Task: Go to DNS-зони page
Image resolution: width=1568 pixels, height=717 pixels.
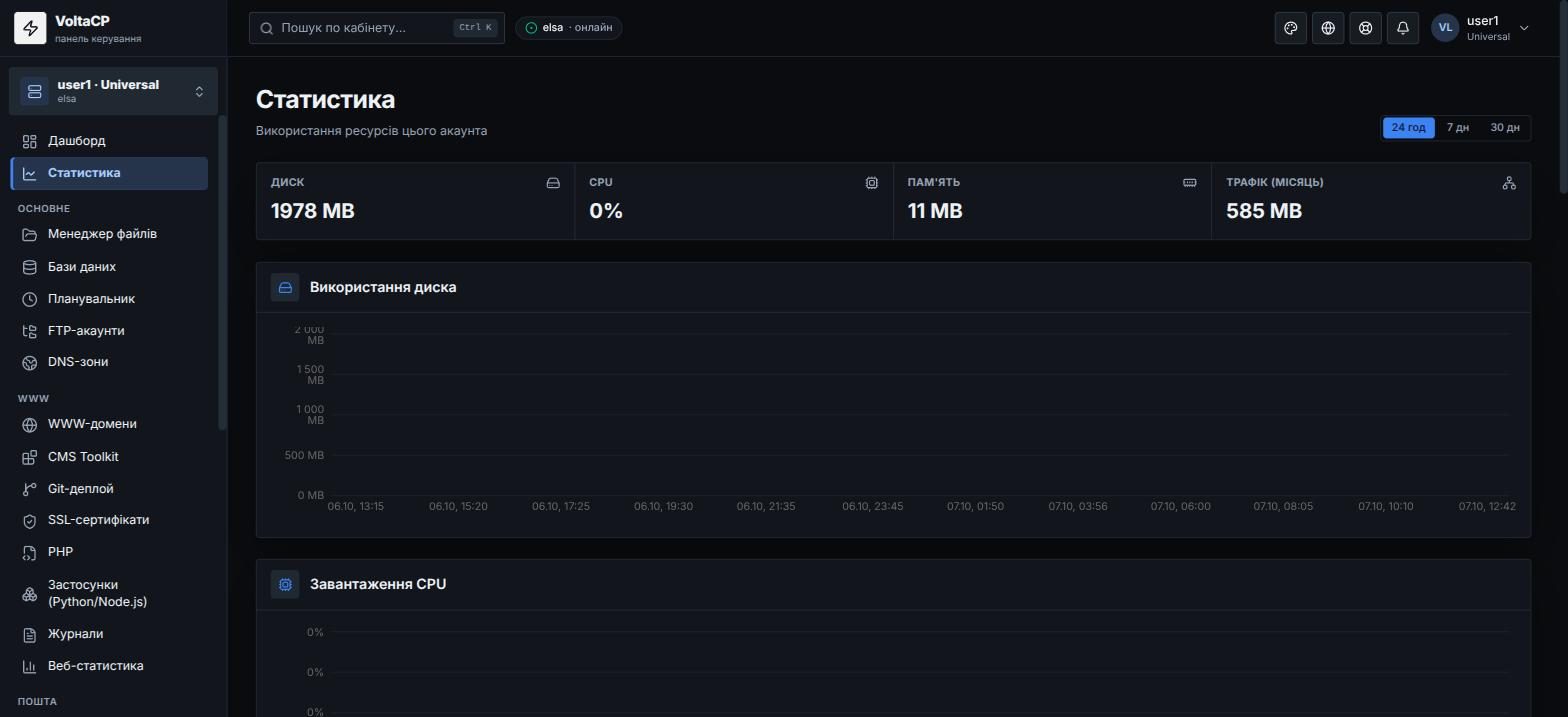Action: [x=109, y=362]
